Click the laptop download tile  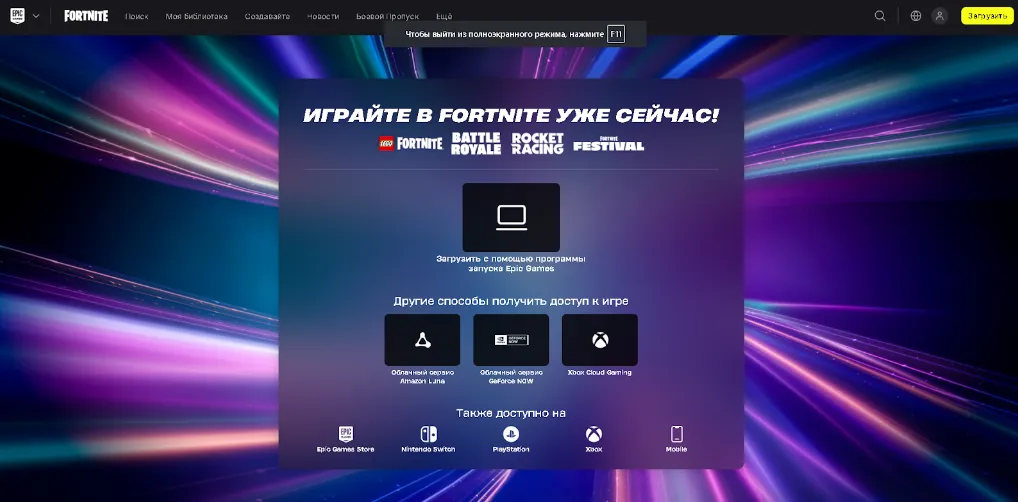[511, 217]
